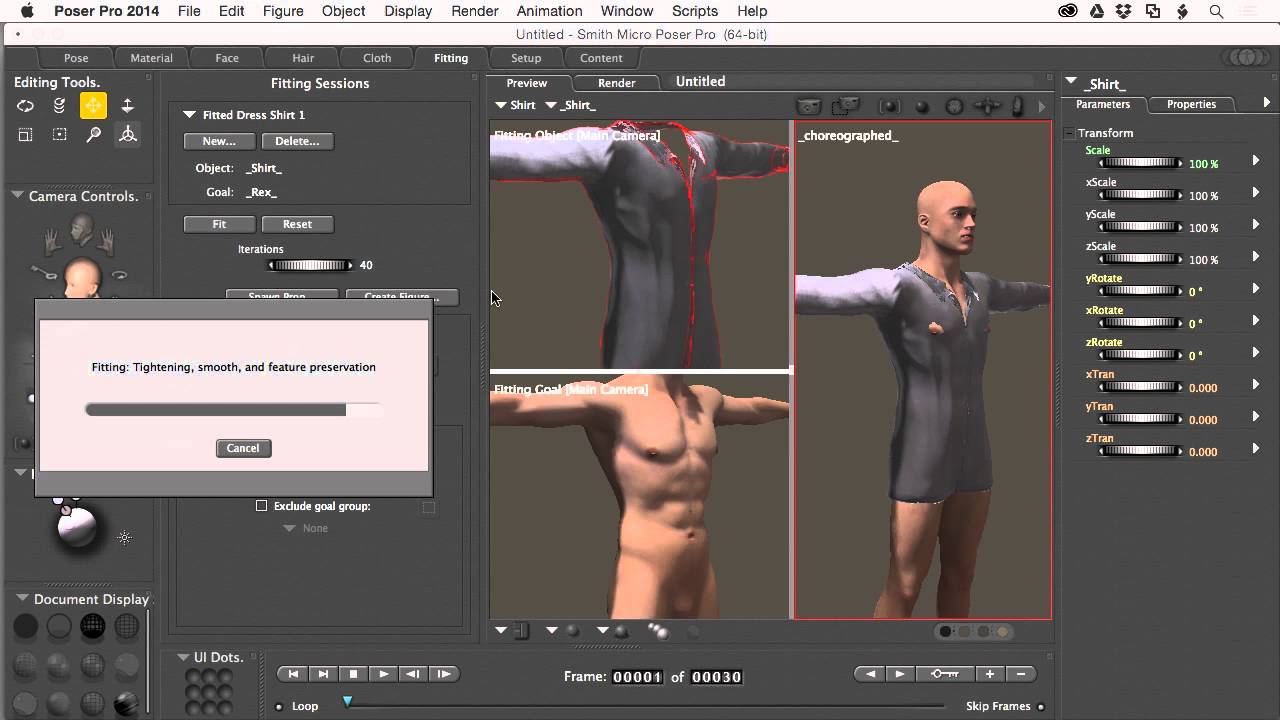
Task: Cancel the fitting progress dialog
Action: coord(243,448)
